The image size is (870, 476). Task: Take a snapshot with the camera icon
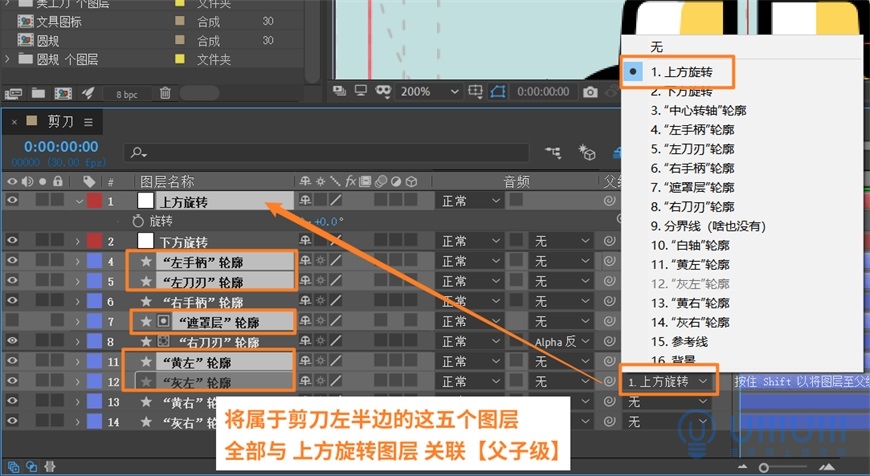590,92
